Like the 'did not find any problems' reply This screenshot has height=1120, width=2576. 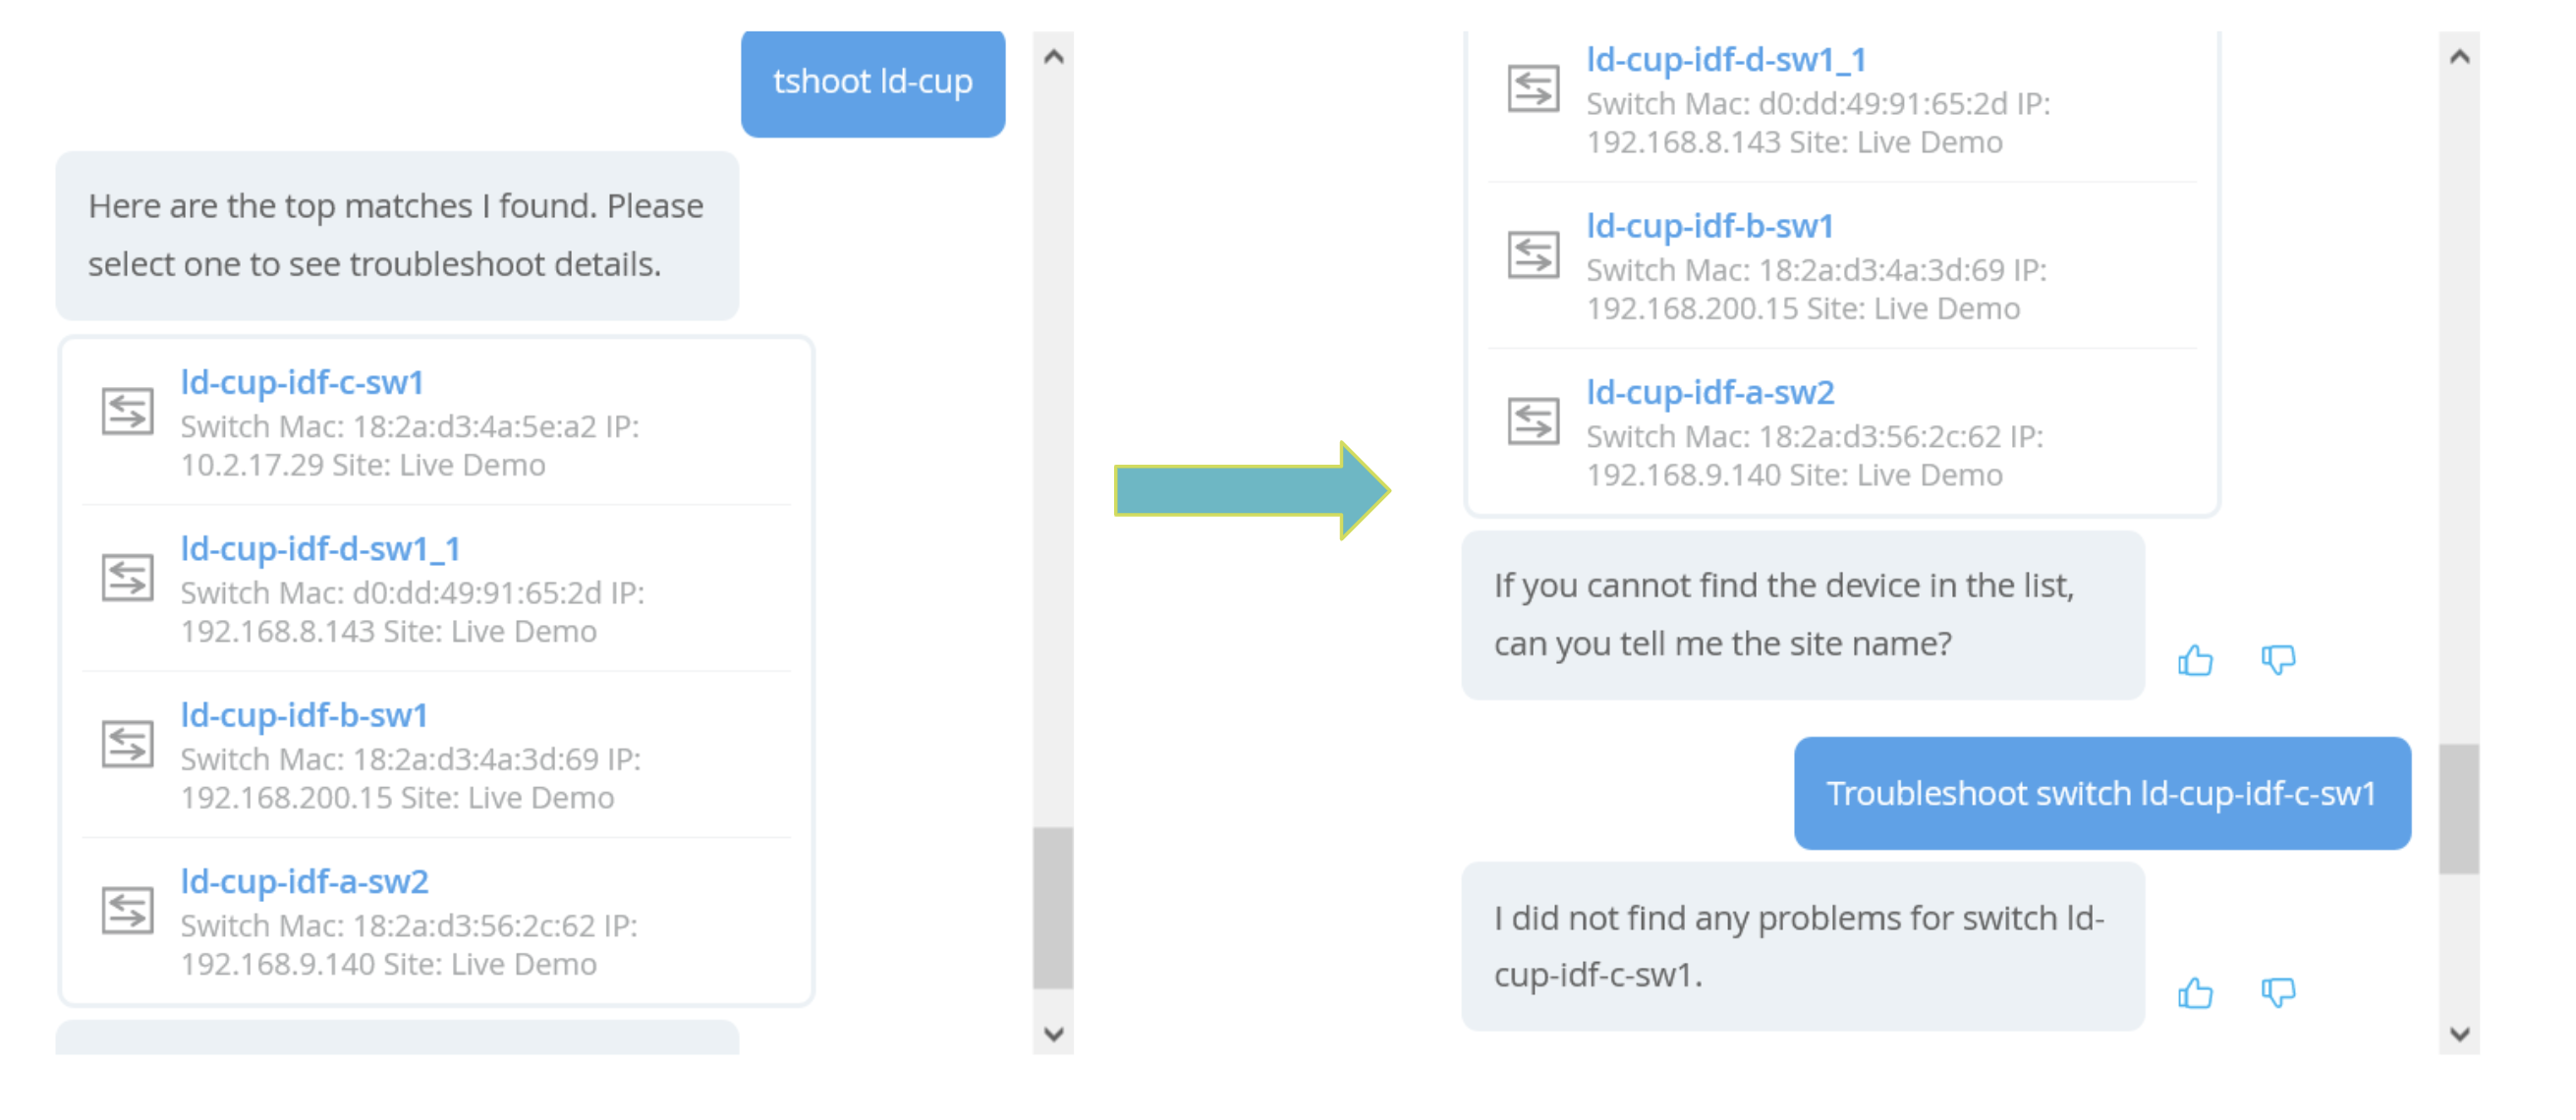(x=2194, y=993)
